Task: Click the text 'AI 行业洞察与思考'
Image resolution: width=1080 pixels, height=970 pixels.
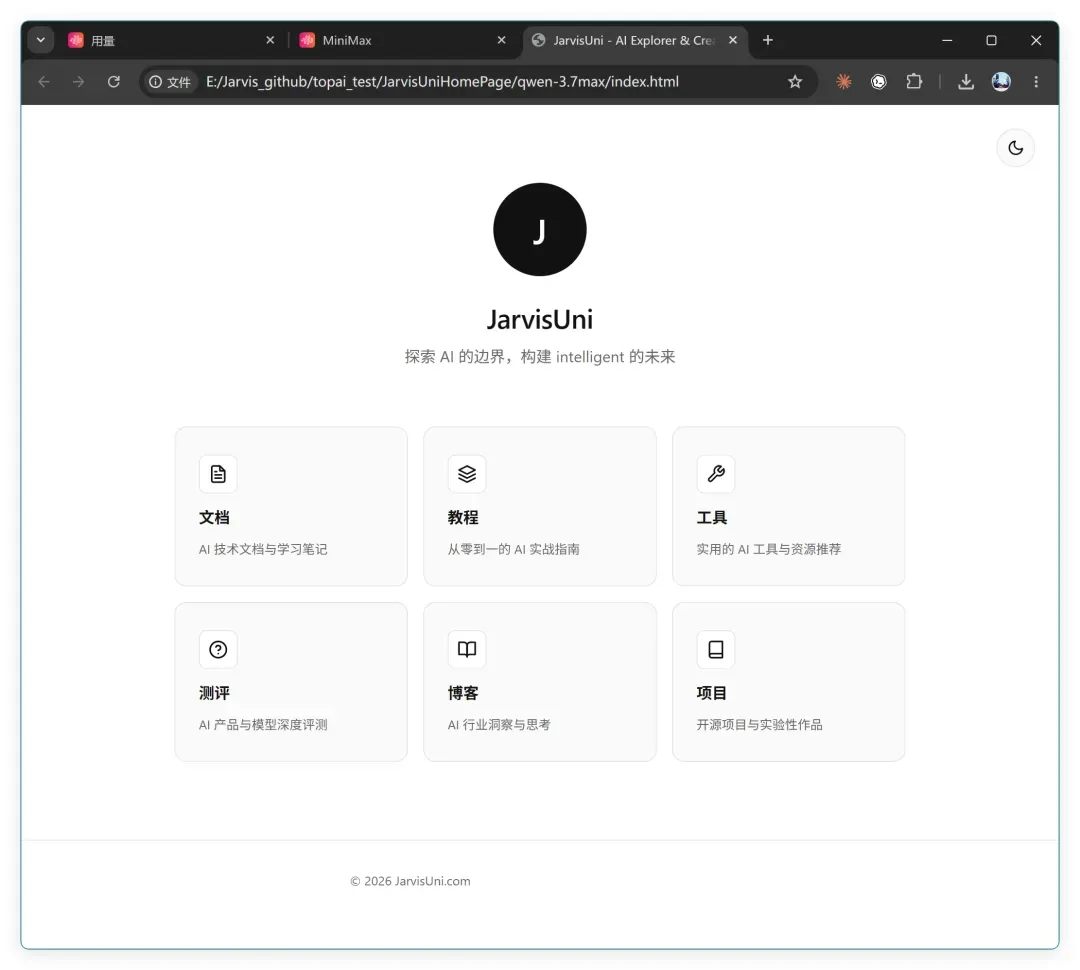Action: click(x=499, y=725)
